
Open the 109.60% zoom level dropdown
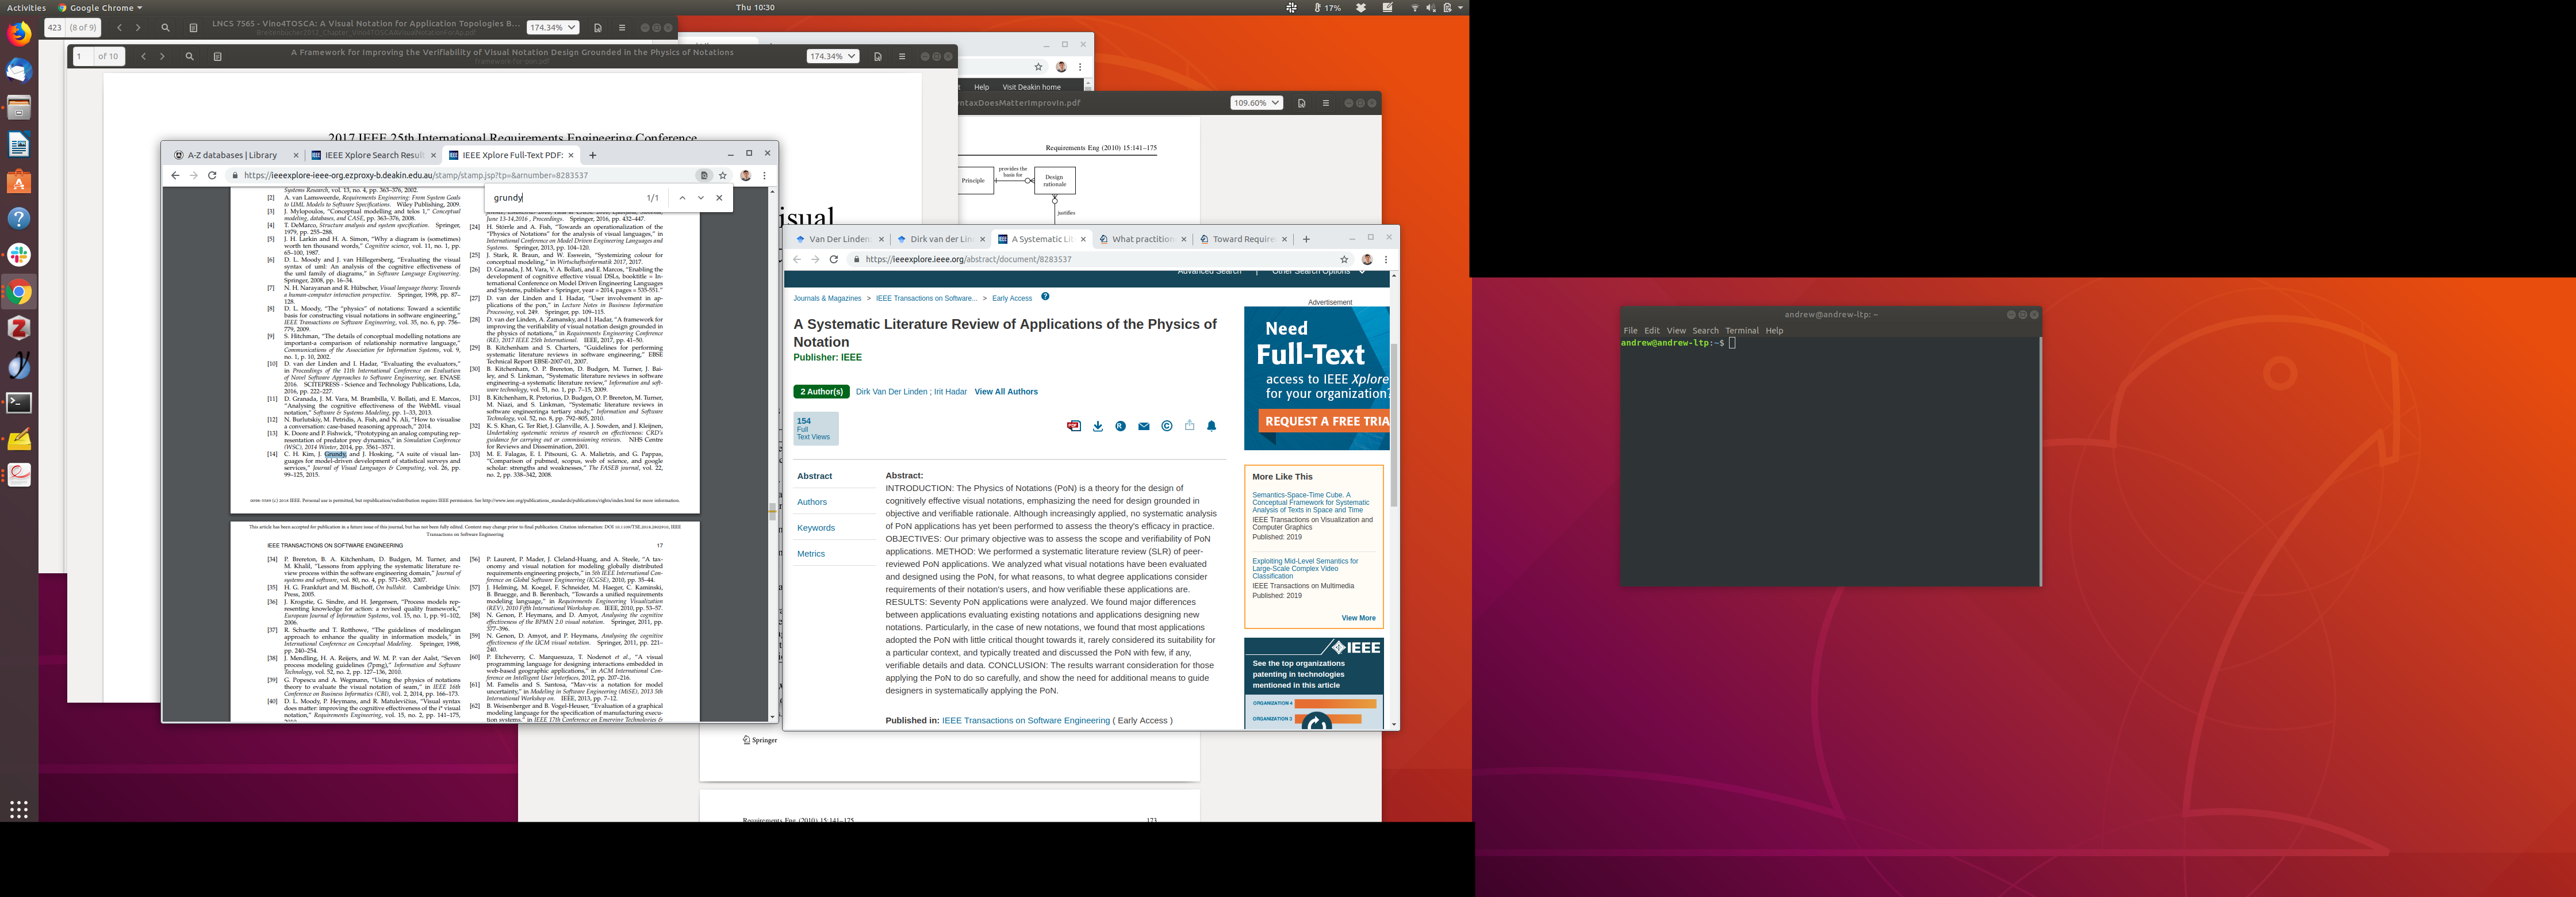pos(1256,103)
